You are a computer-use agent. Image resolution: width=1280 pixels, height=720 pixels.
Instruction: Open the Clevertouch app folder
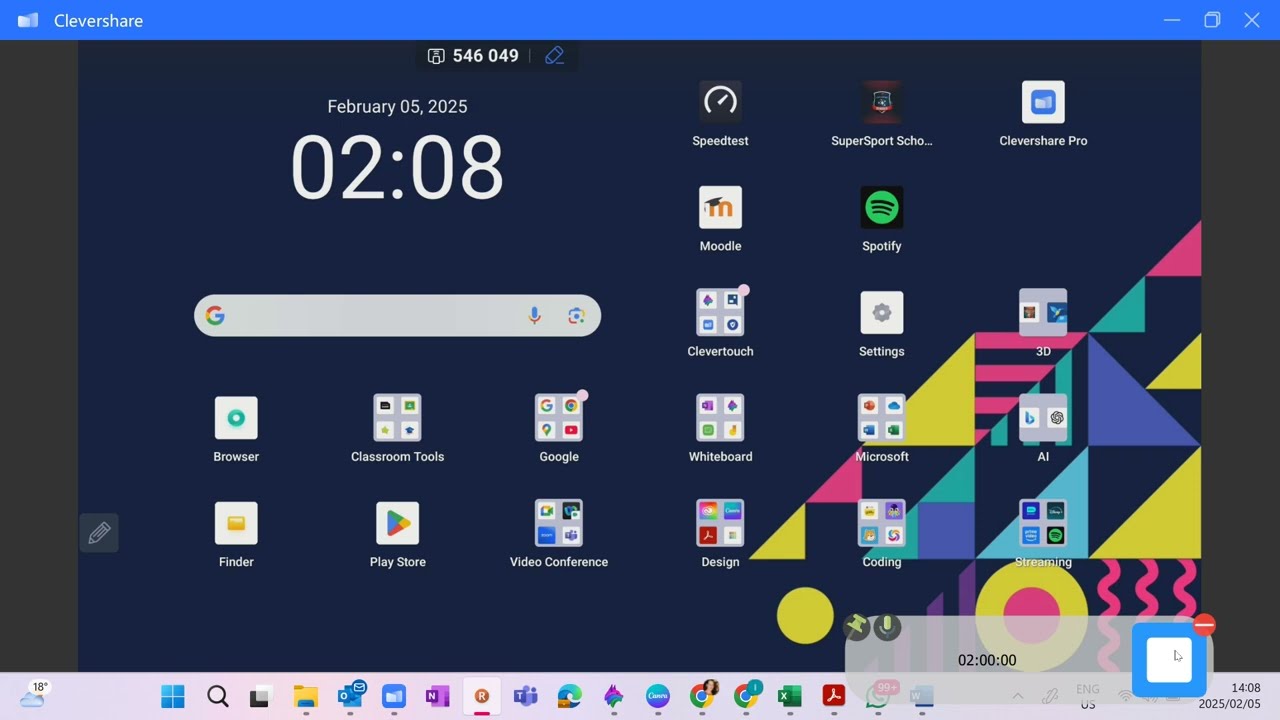coord(720,312)
